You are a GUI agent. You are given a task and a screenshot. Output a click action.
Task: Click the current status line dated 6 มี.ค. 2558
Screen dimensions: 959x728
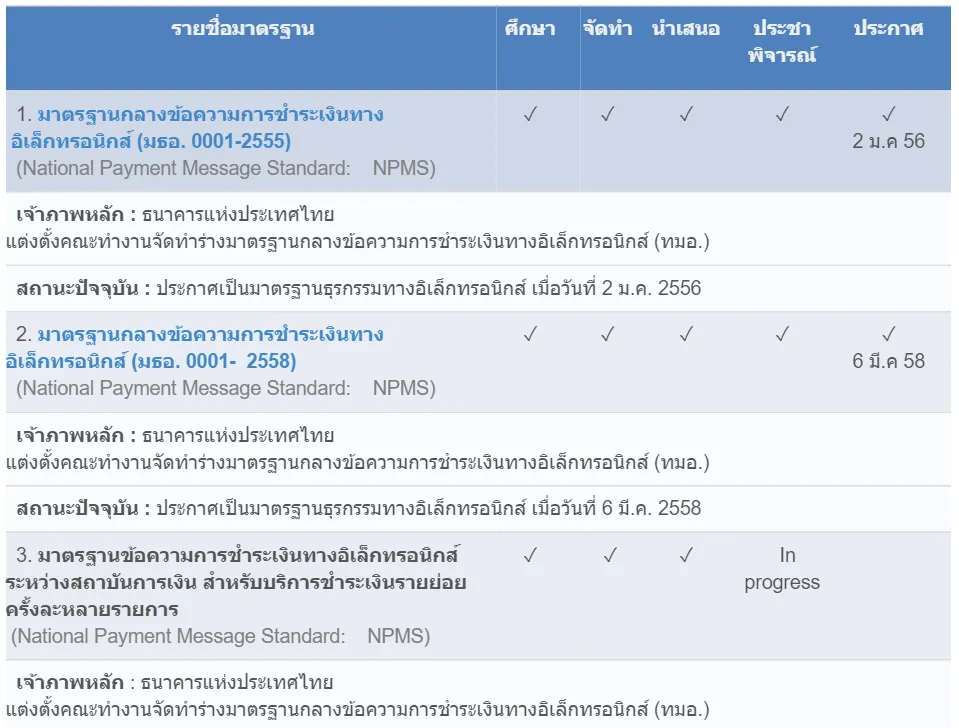click(360, 508)
